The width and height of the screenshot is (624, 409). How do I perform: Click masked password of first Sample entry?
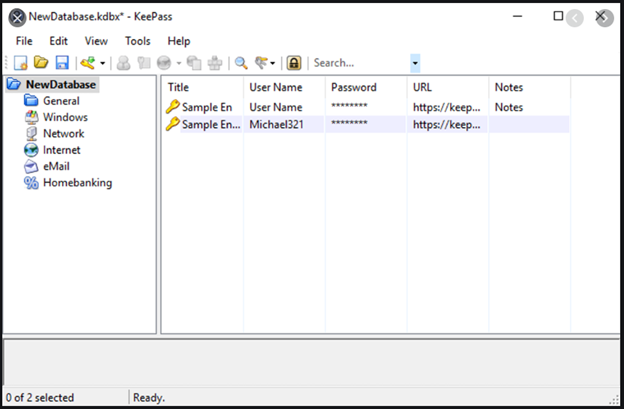(349, 106)
